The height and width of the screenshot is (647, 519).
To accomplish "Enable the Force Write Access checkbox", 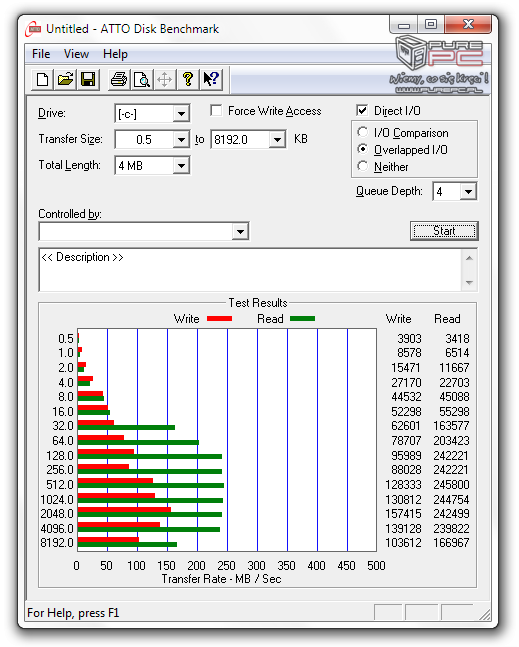I will click(216, 111).
